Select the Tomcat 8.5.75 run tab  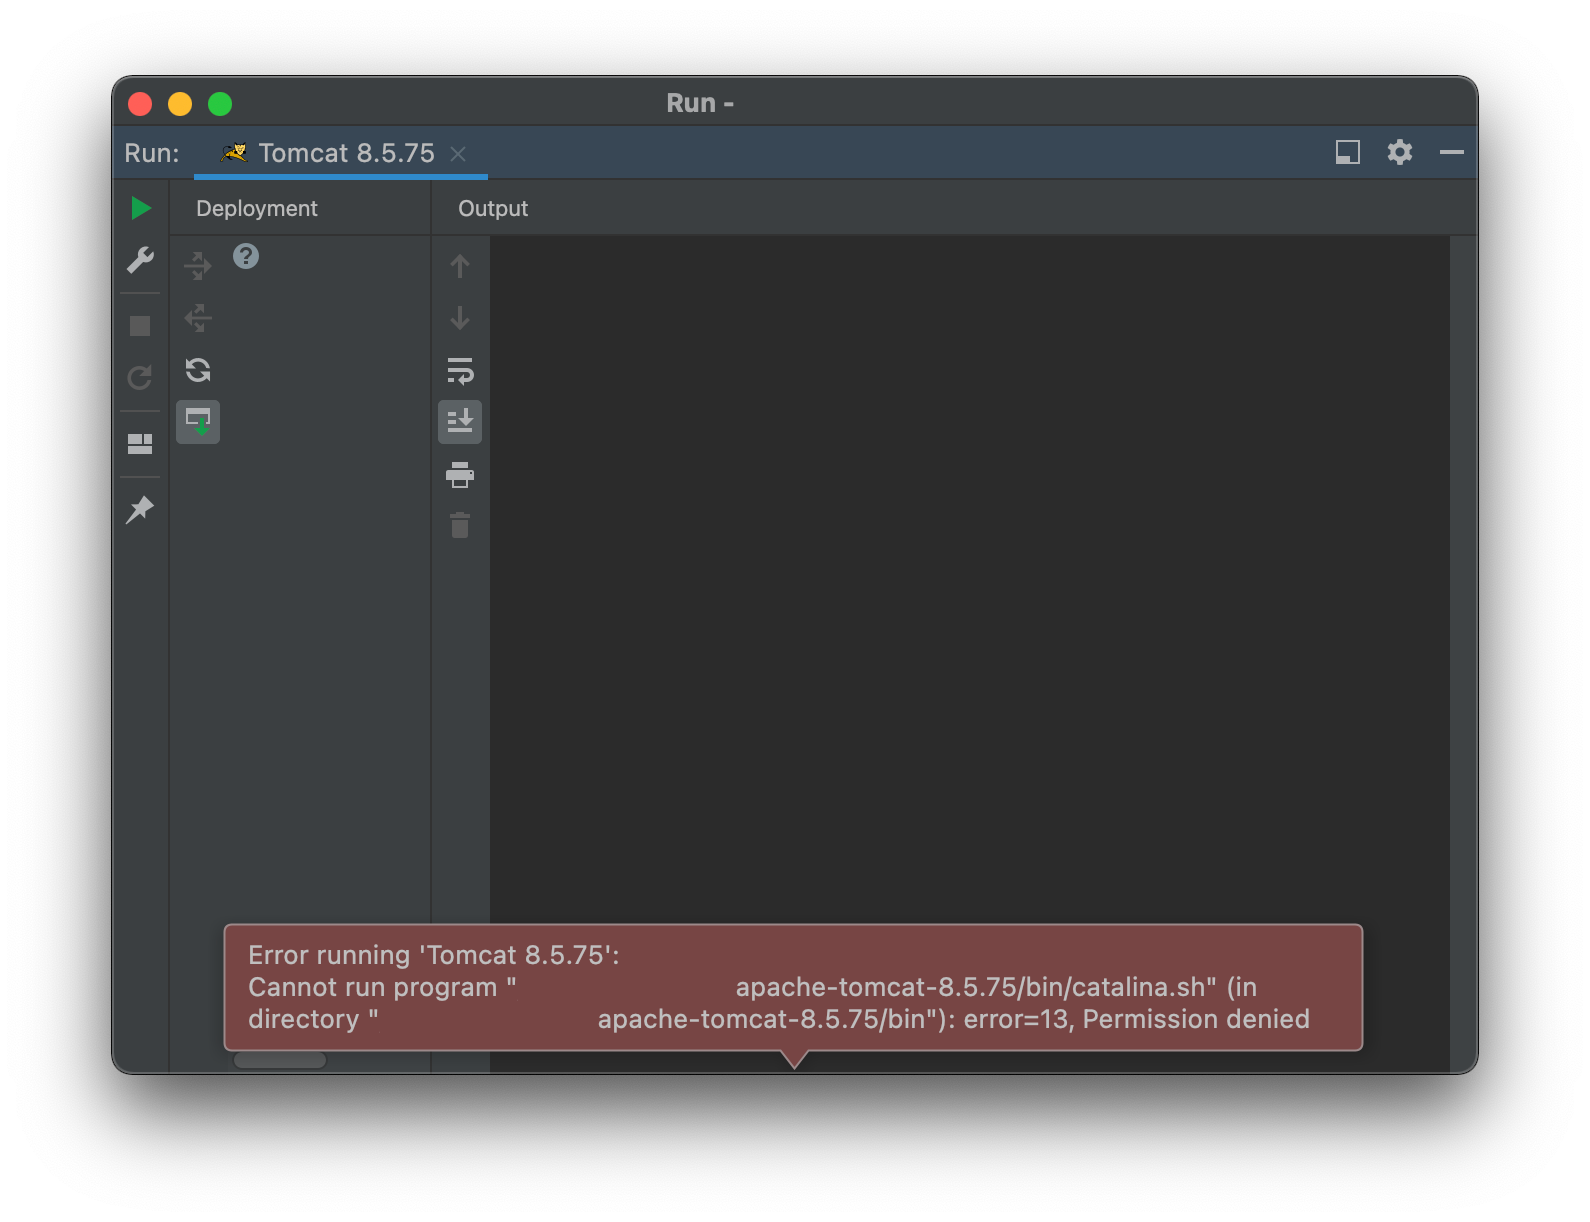pos(341,153)
